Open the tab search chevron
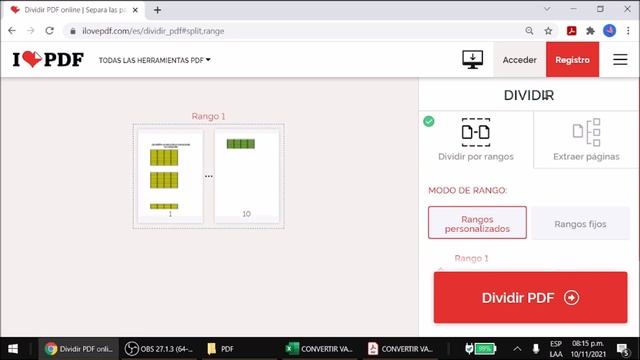 point(547,9)
